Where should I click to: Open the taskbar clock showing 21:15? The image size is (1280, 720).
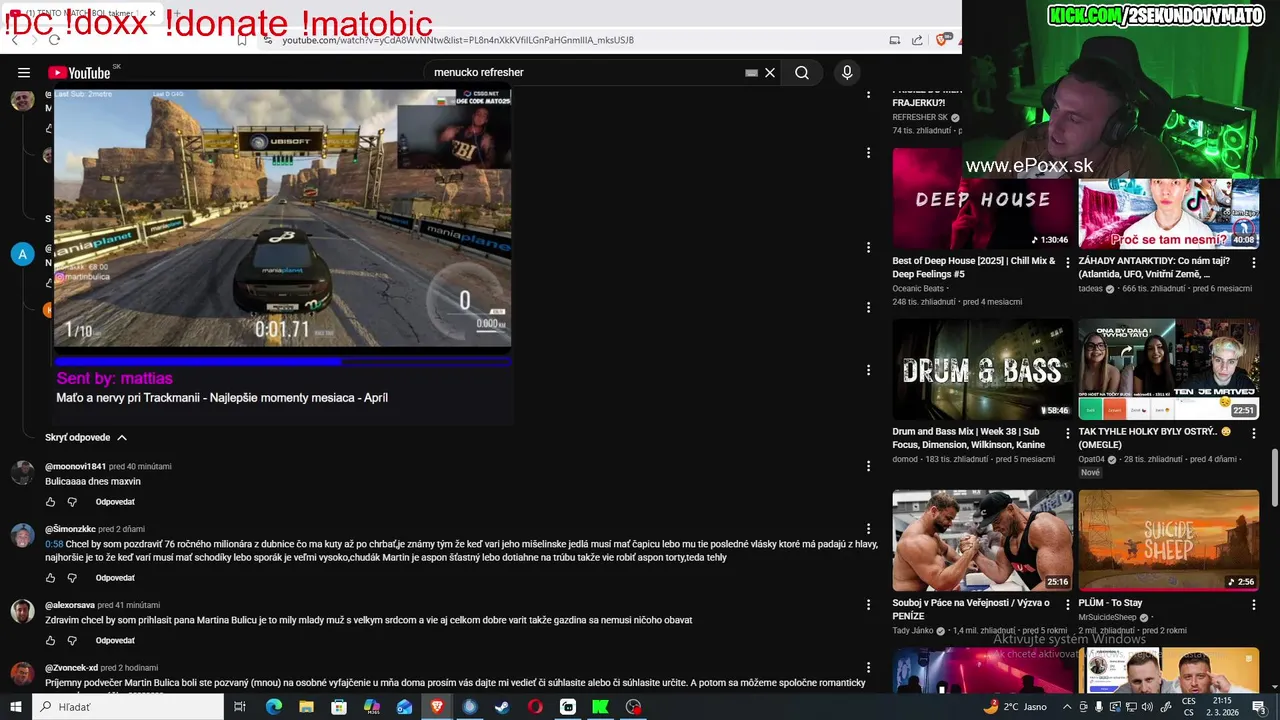point(1222,707)
